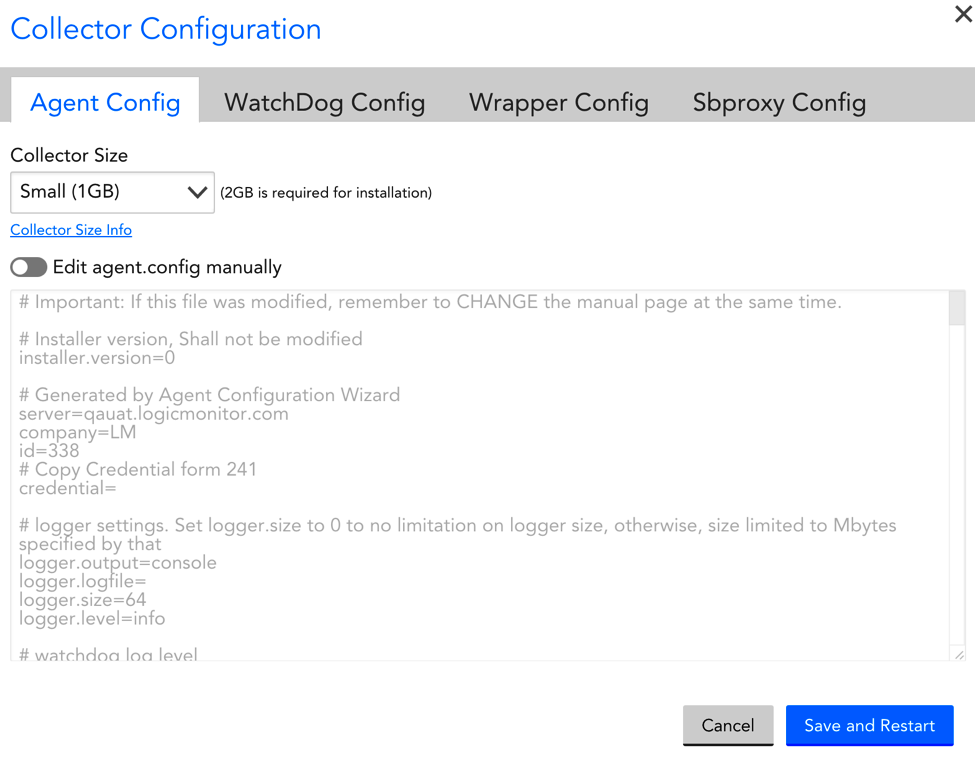Click the '# Copy Credential form 241' comment
The image size is (975, 765).
point(137,469)
